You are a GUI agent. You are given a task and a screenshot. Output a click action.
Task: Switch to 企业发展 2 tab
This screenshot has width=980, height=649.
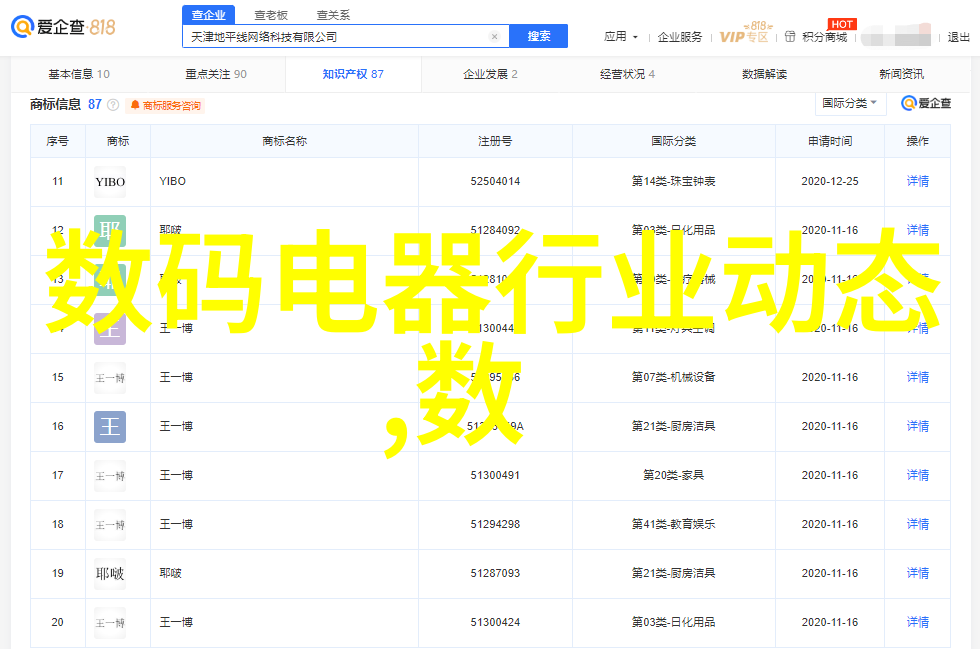pyautogui.click(x=490, y=74)
